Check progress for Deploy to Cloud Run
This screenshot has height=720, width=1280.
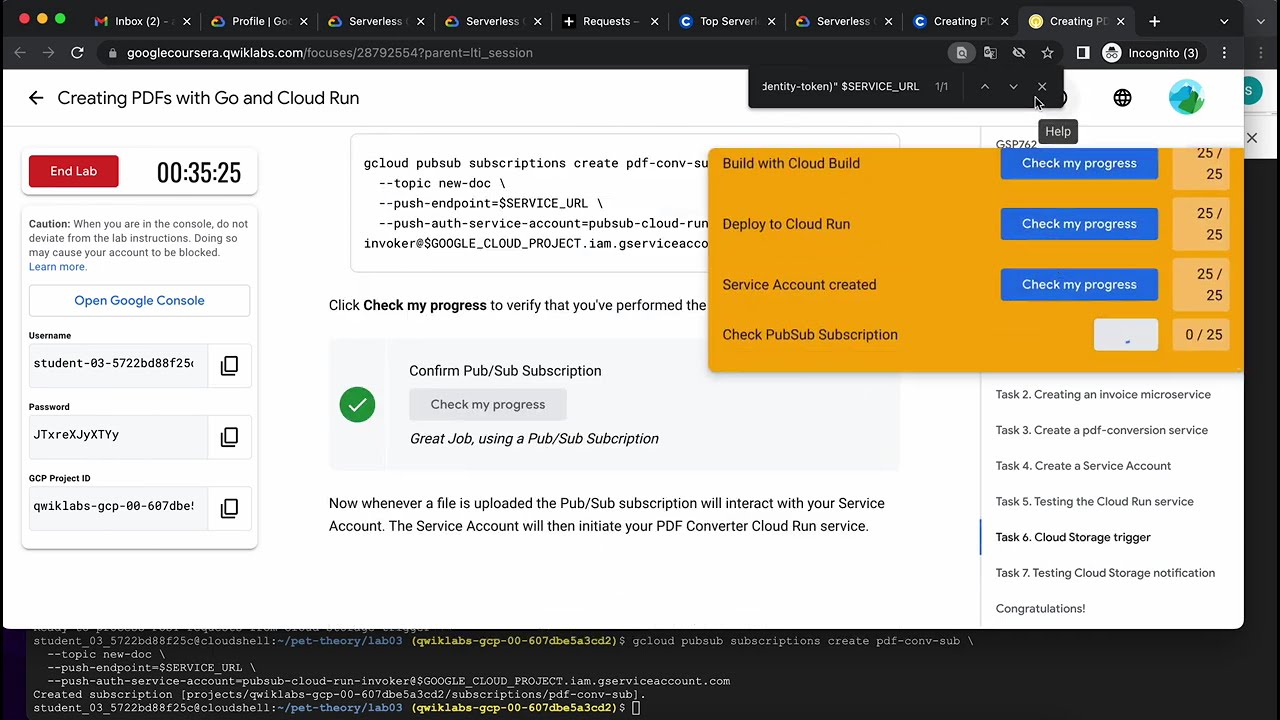point(1079,224)
